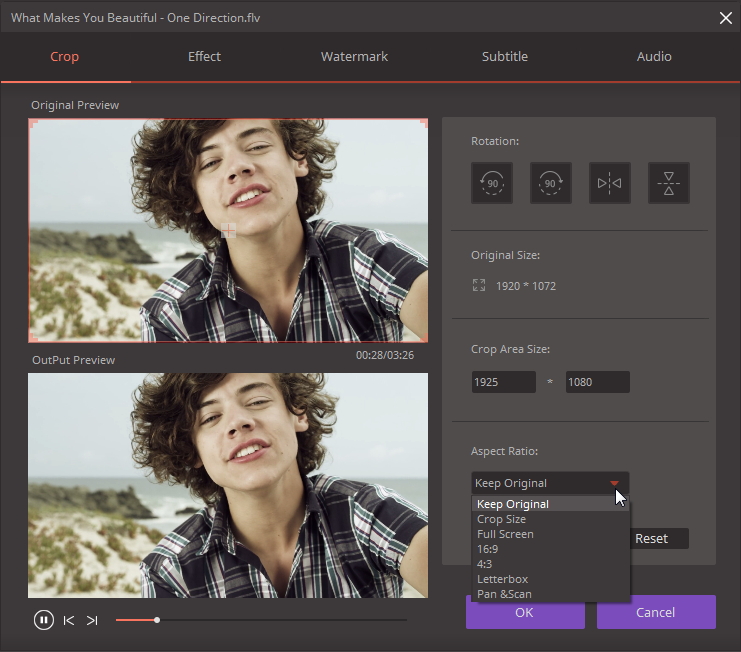Open the Watermark tab
The height and width of the screenshot is (652, 741).
(354, 56)
